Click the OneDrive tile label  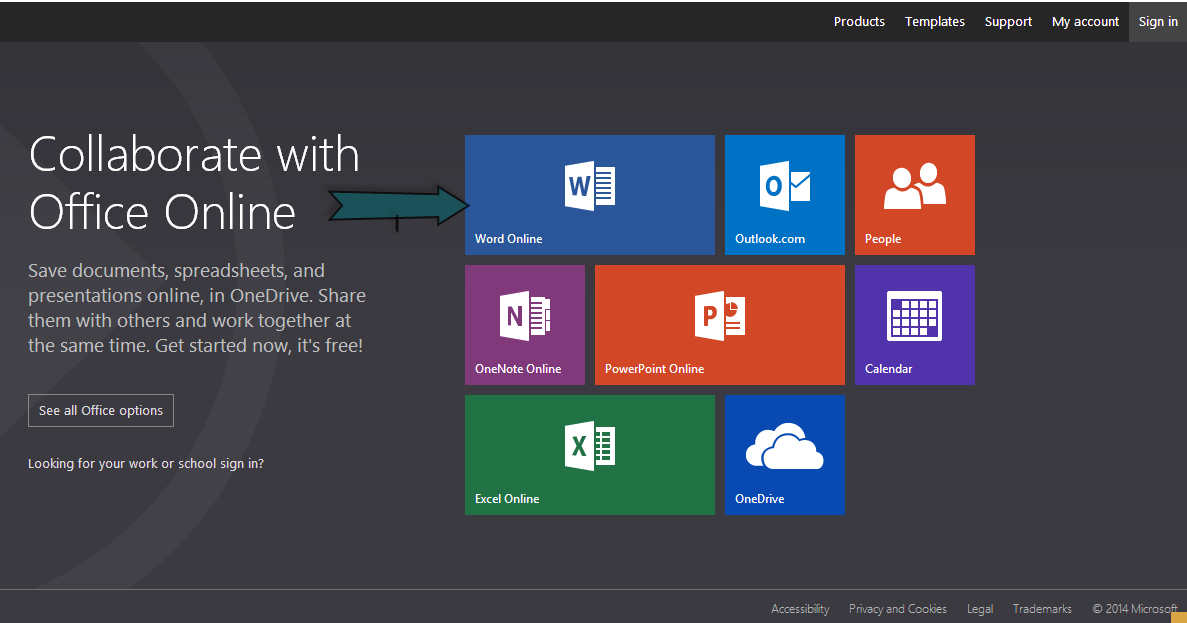(759, 499)
